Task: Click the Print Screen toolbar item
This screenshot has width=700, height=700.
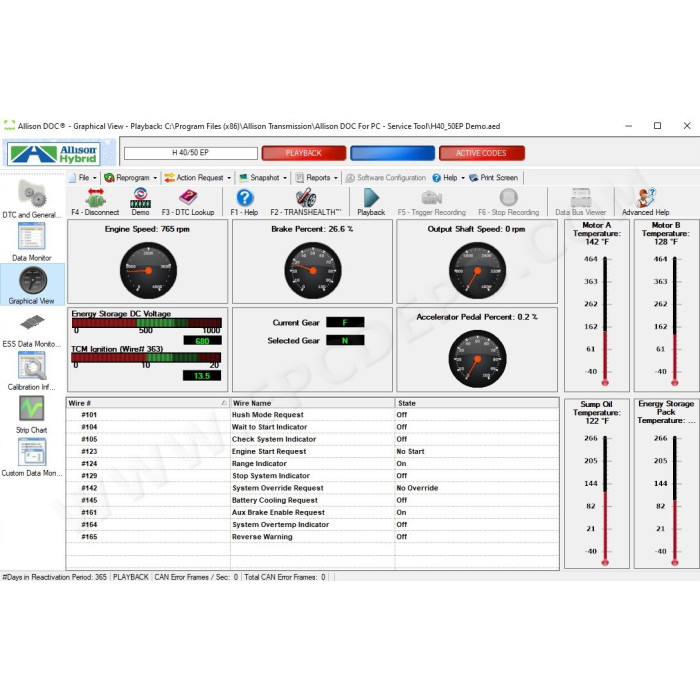Action: tap(493, 178)
